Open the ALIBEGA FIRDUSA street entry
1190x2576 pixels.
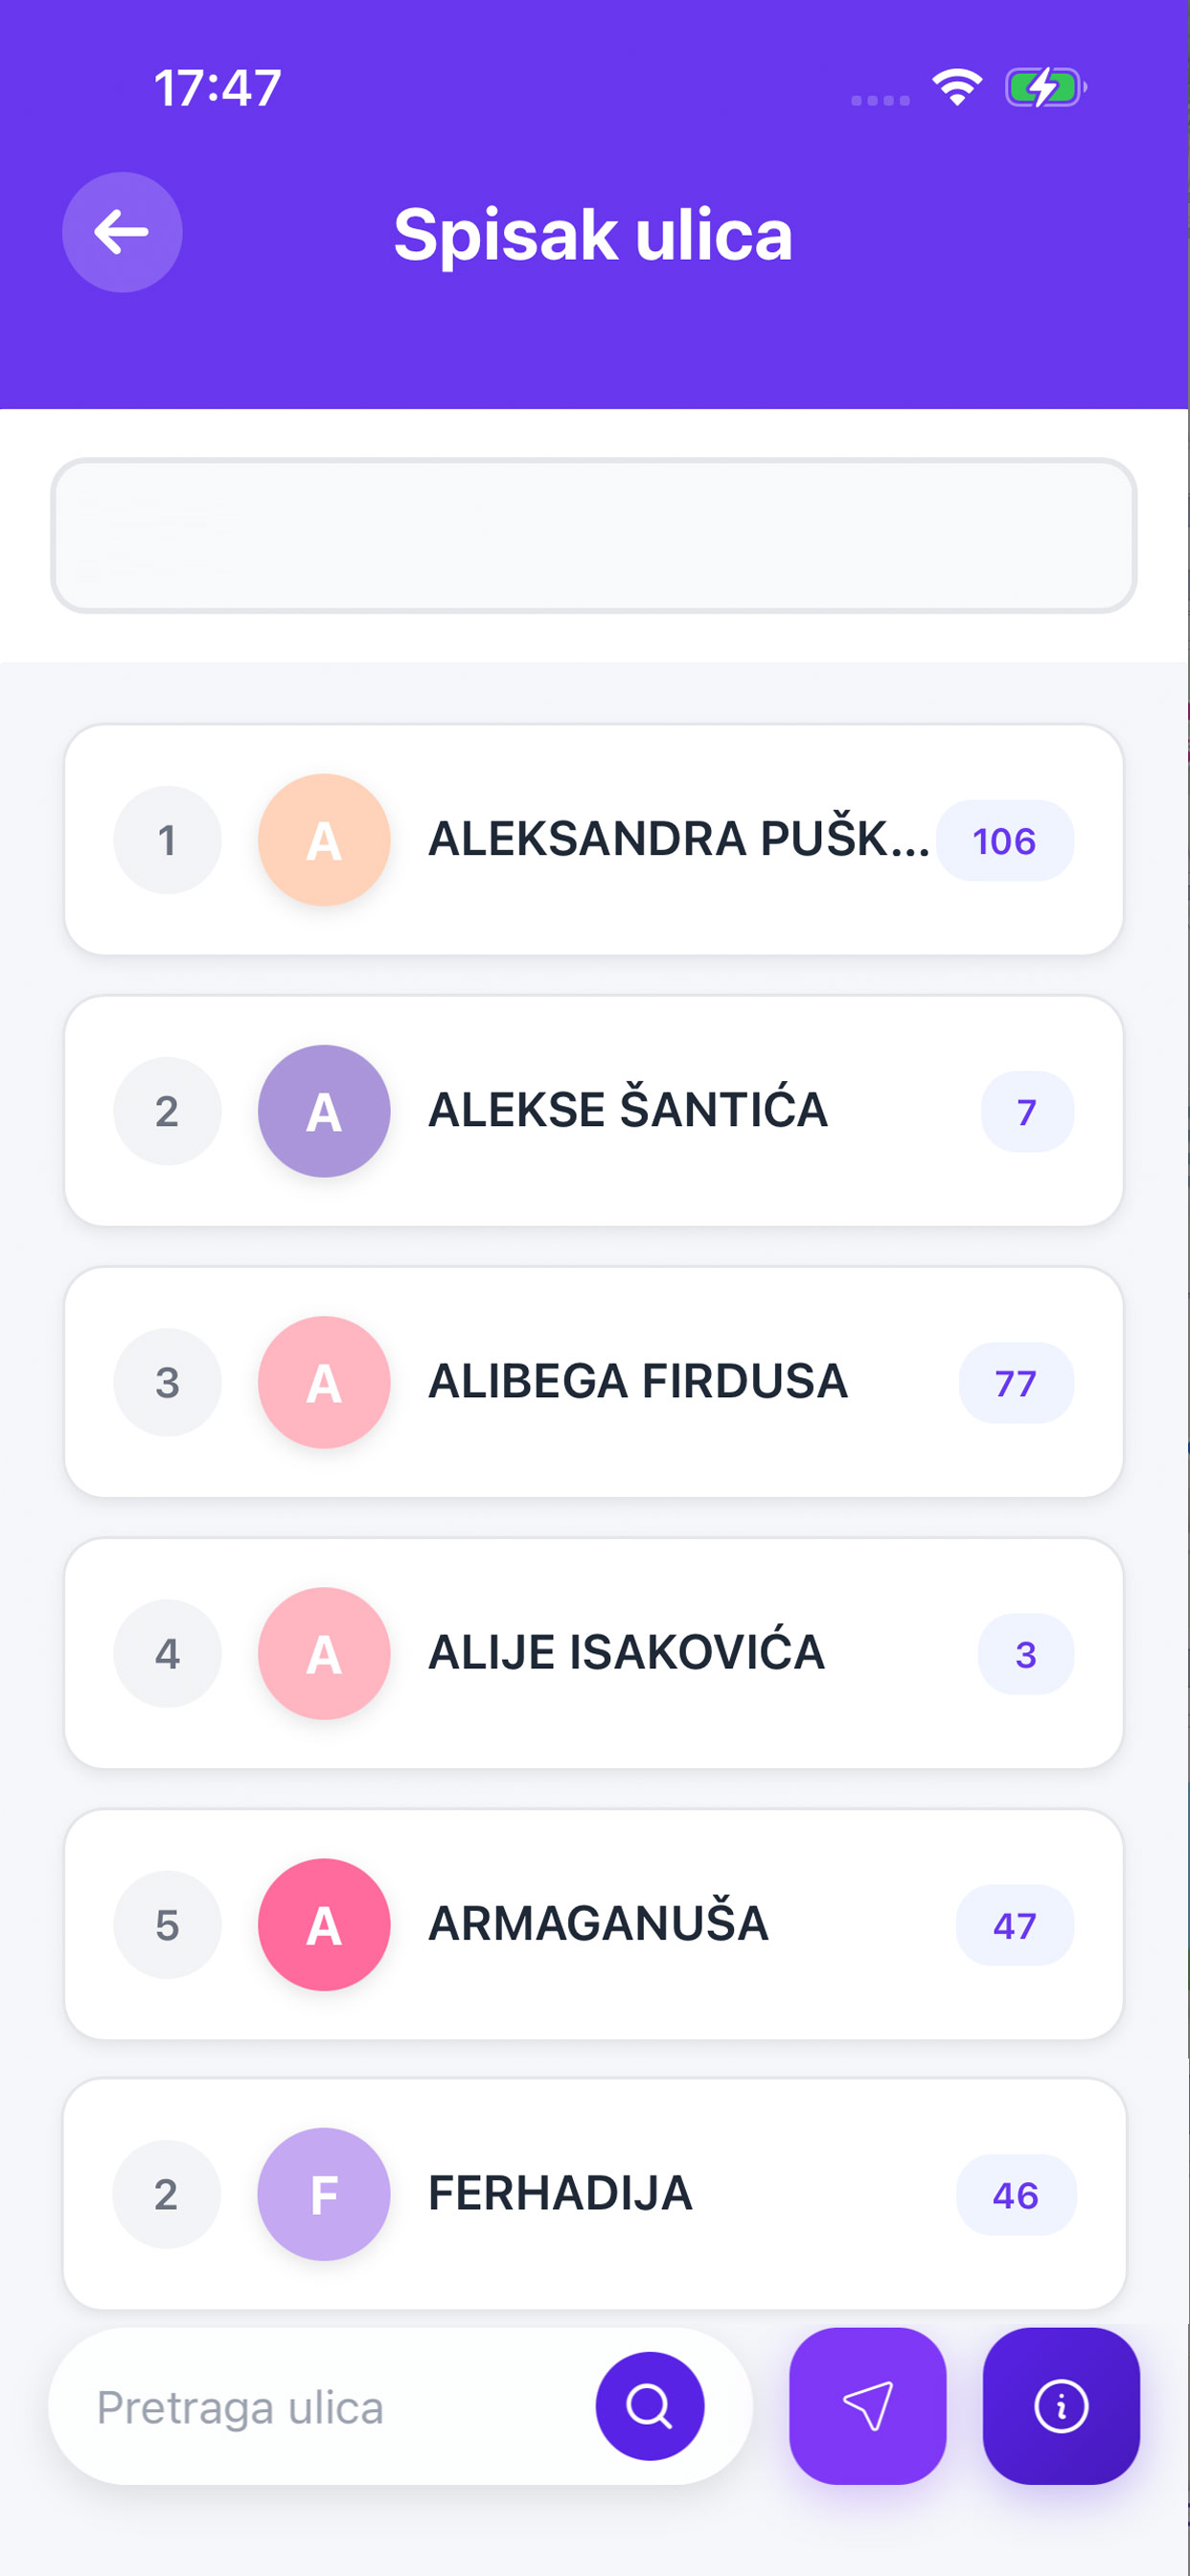594,1382
